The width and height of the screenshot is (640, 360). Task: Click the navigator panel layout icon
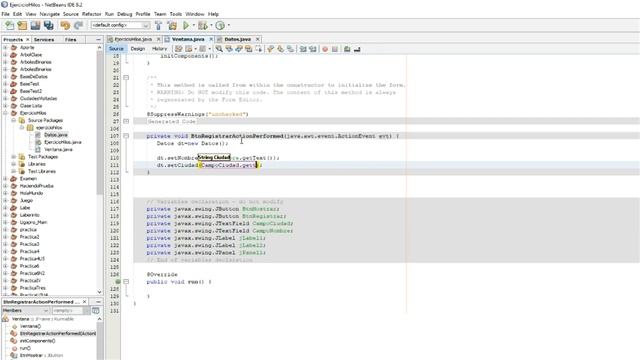[x=96, y=311]
